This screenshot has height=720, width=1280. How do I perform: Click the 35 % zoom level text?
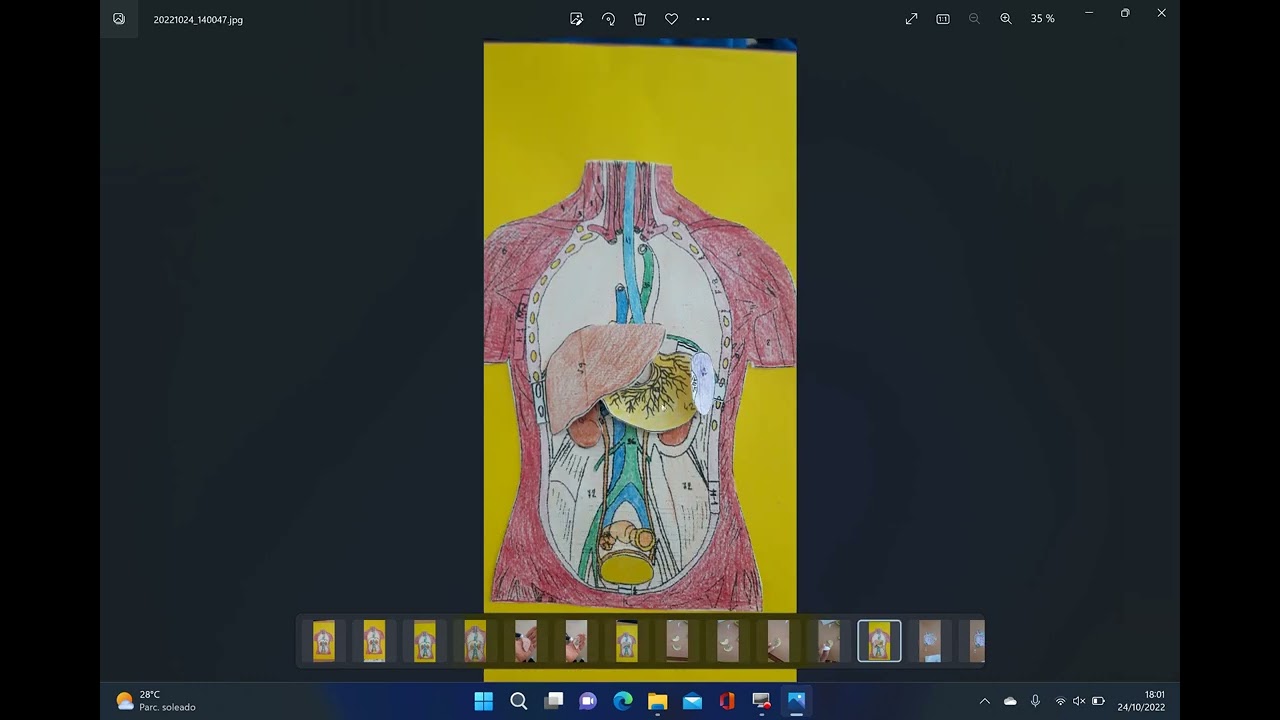(x=1042, y=19)
